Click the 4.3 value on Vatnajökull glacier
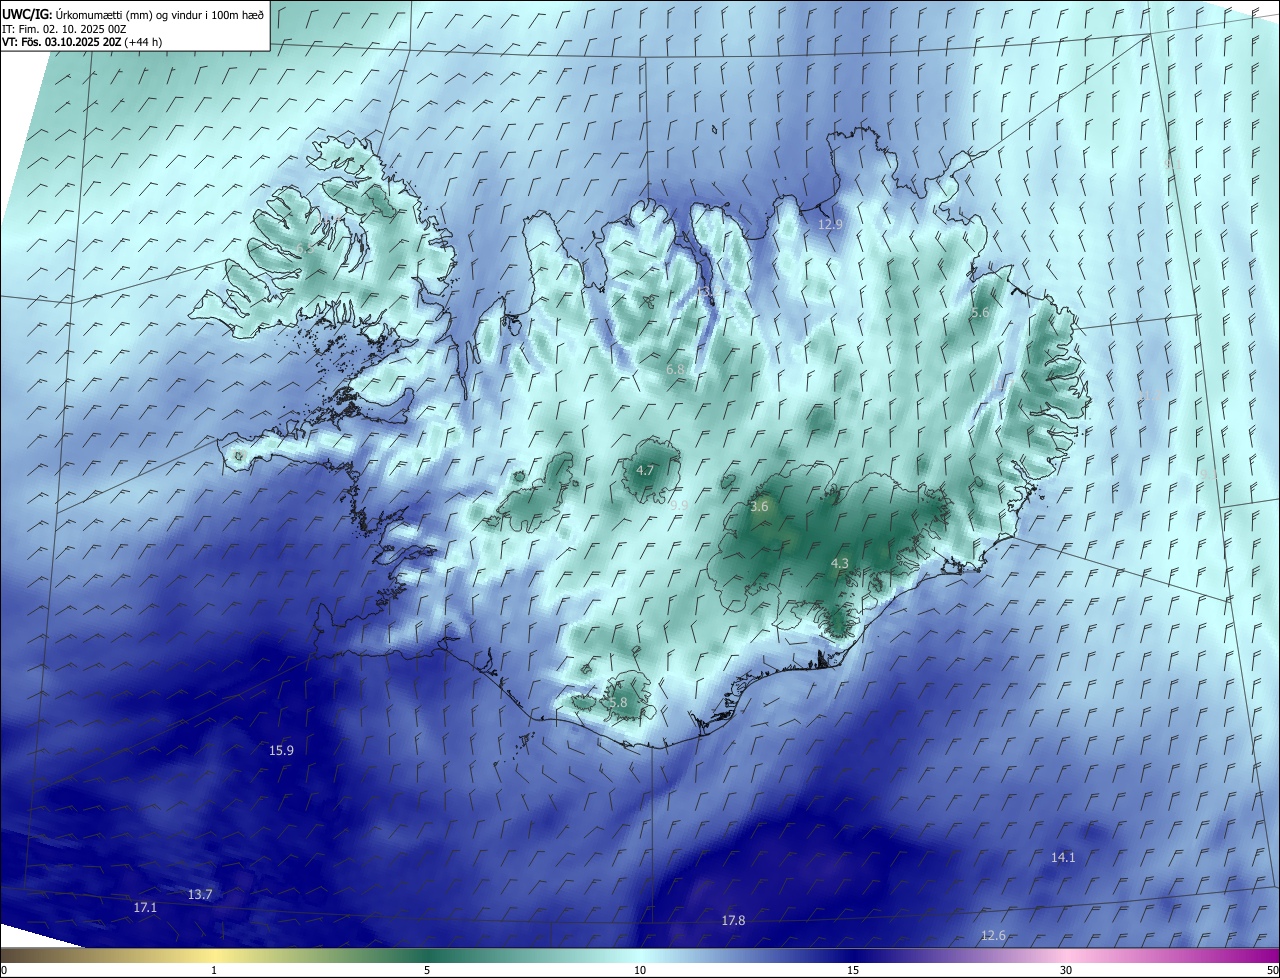This screenshot has width=1280, height=978. (840, 564)
